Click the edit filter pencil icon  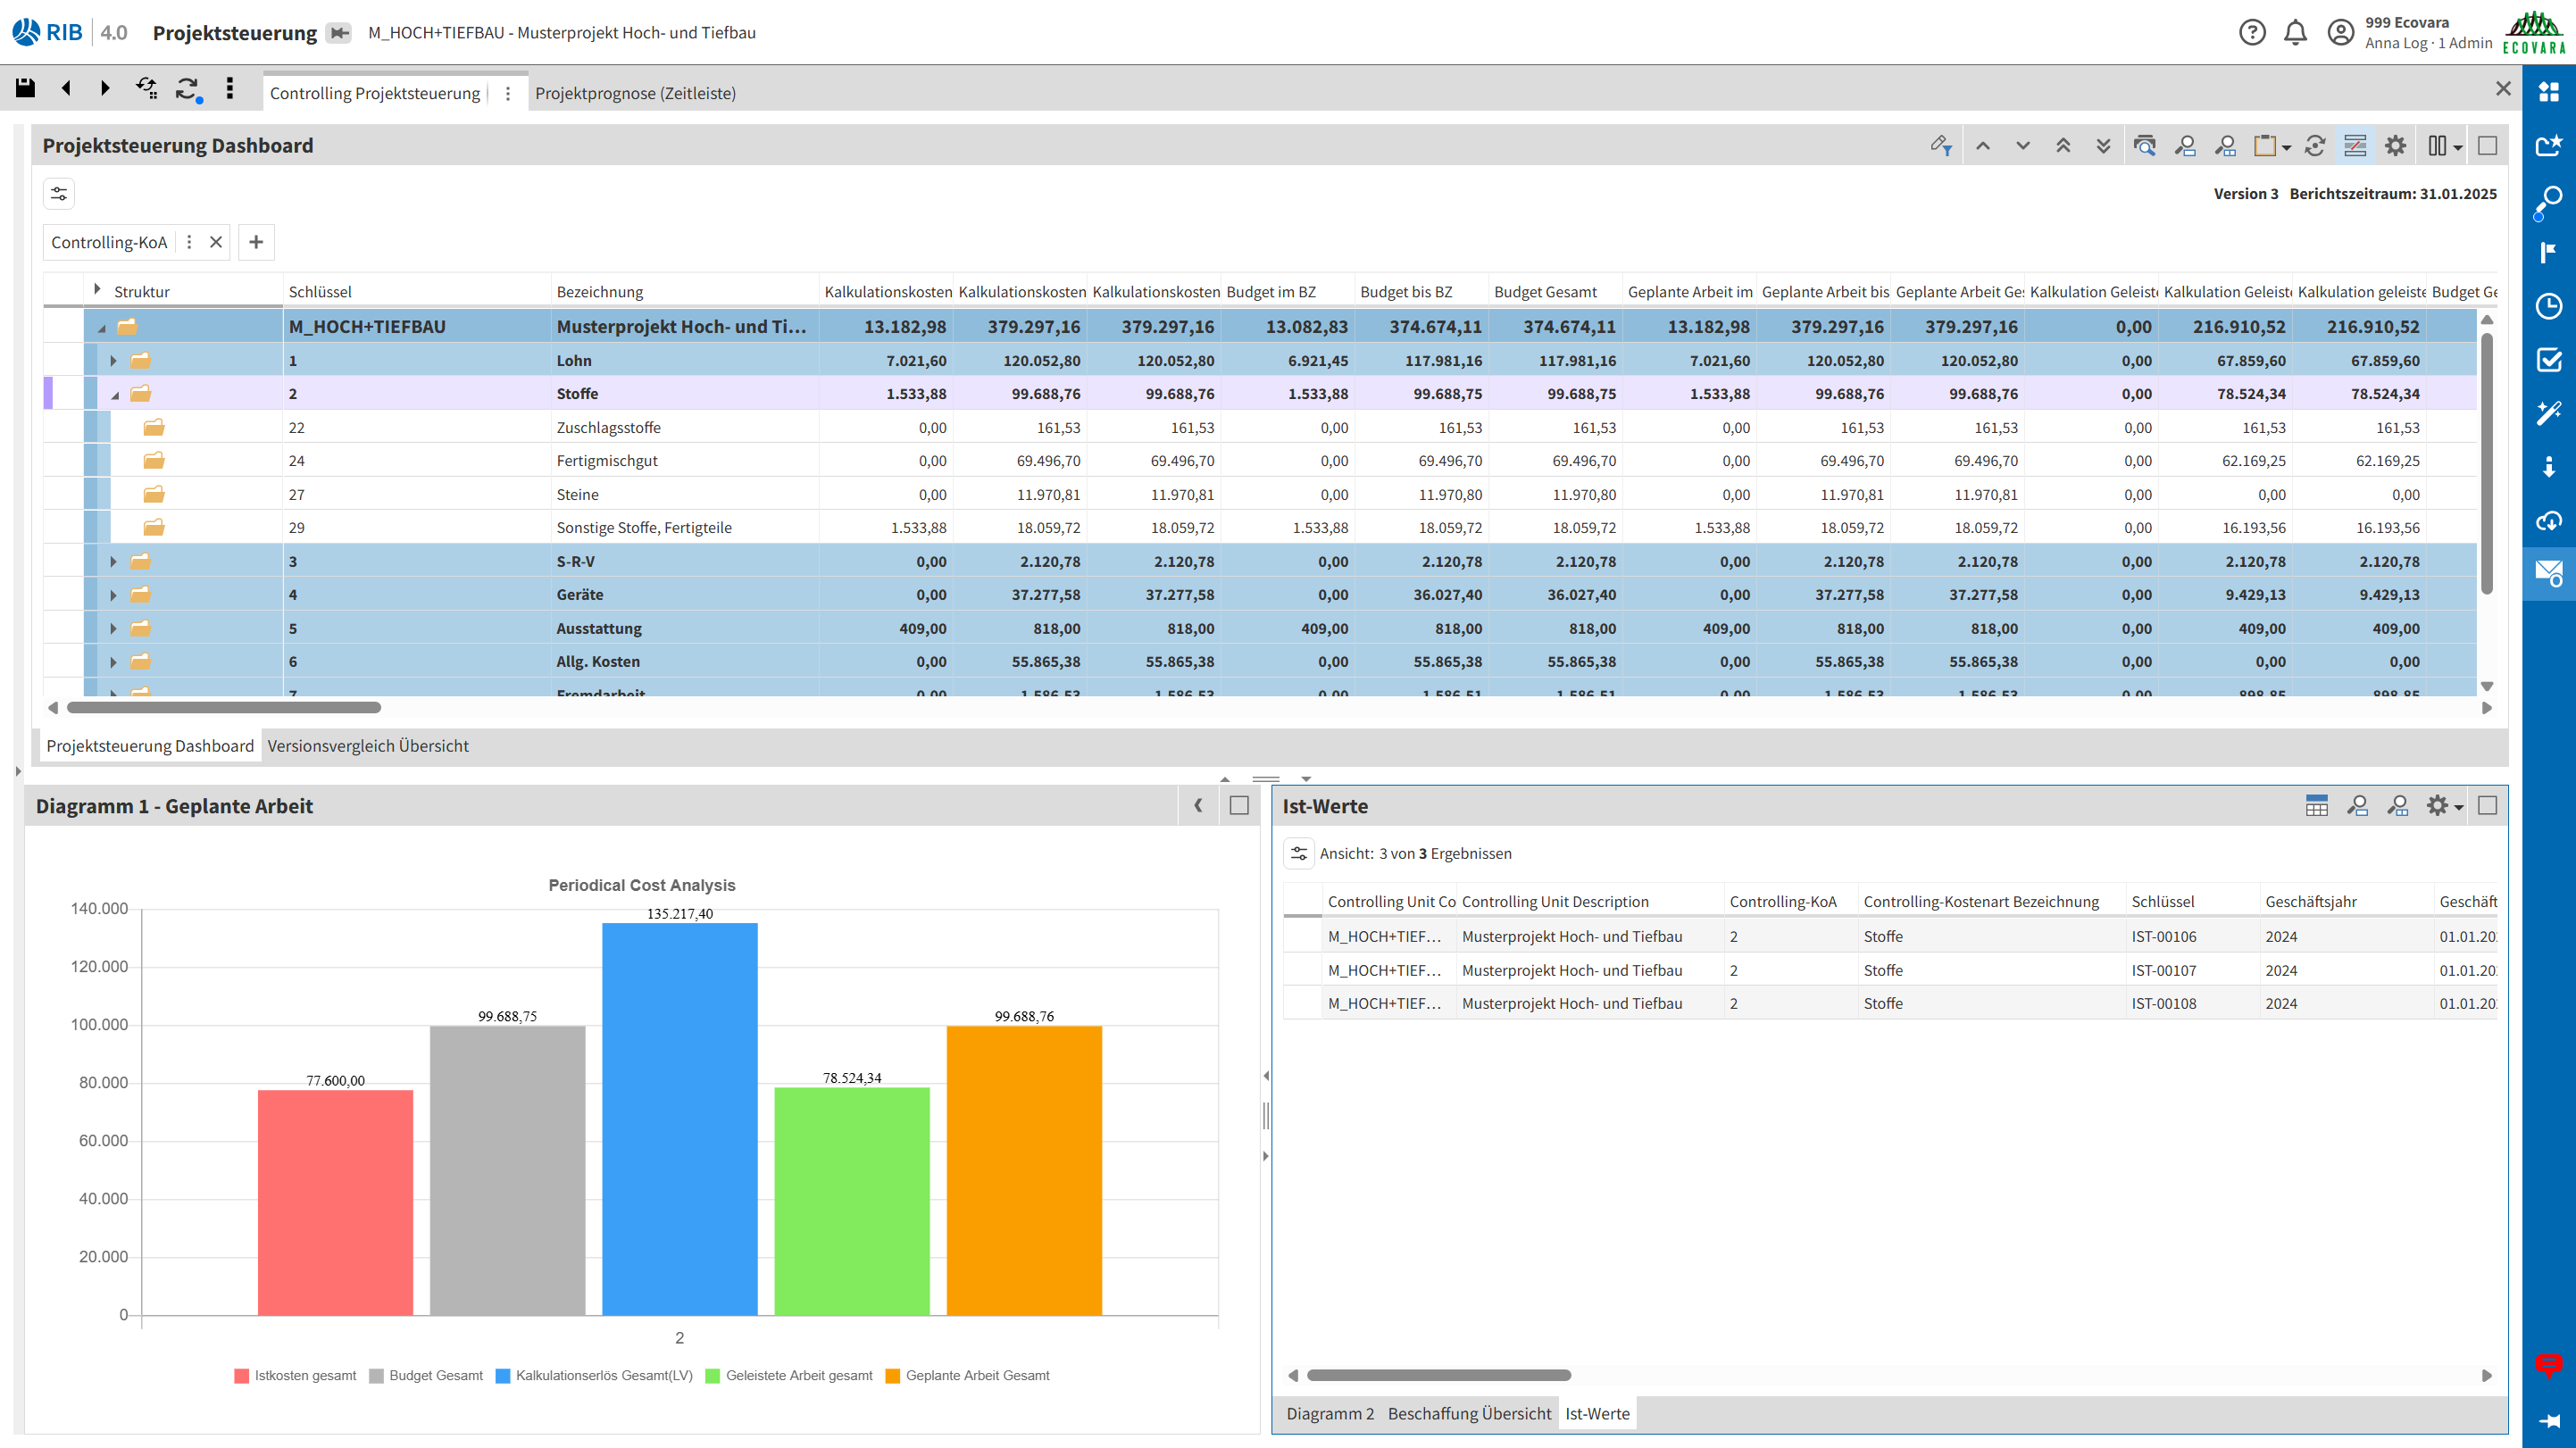click(1941, 146)
